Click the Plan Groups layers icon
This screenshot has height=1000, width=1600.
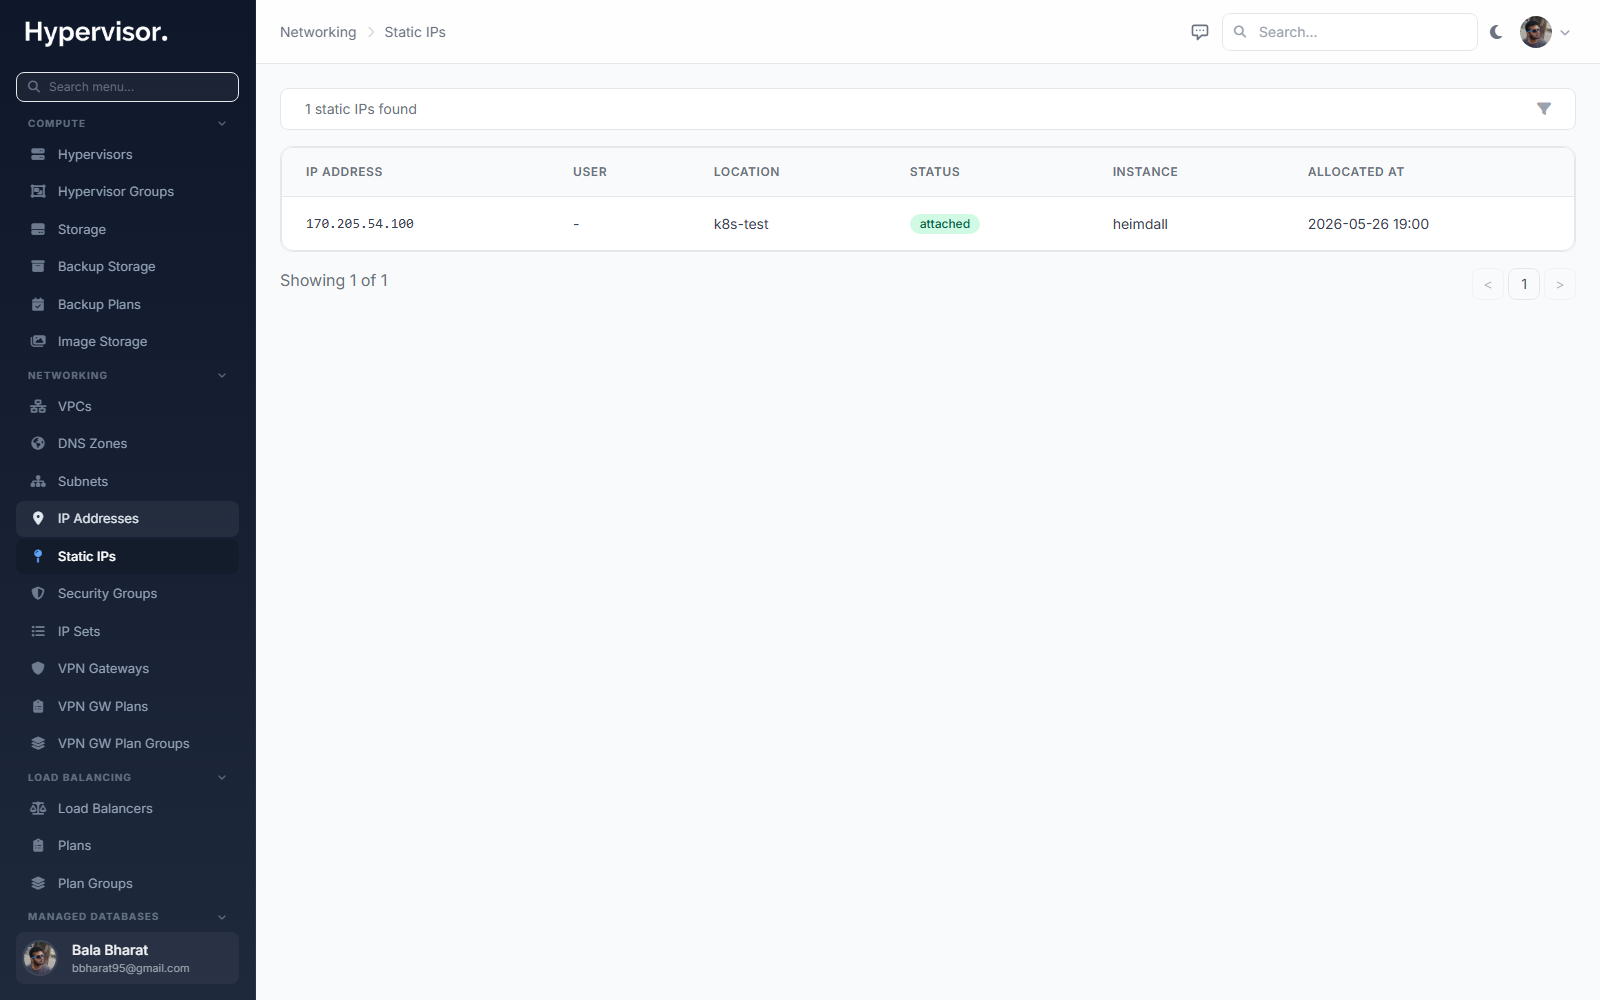[x=38, y=883]
